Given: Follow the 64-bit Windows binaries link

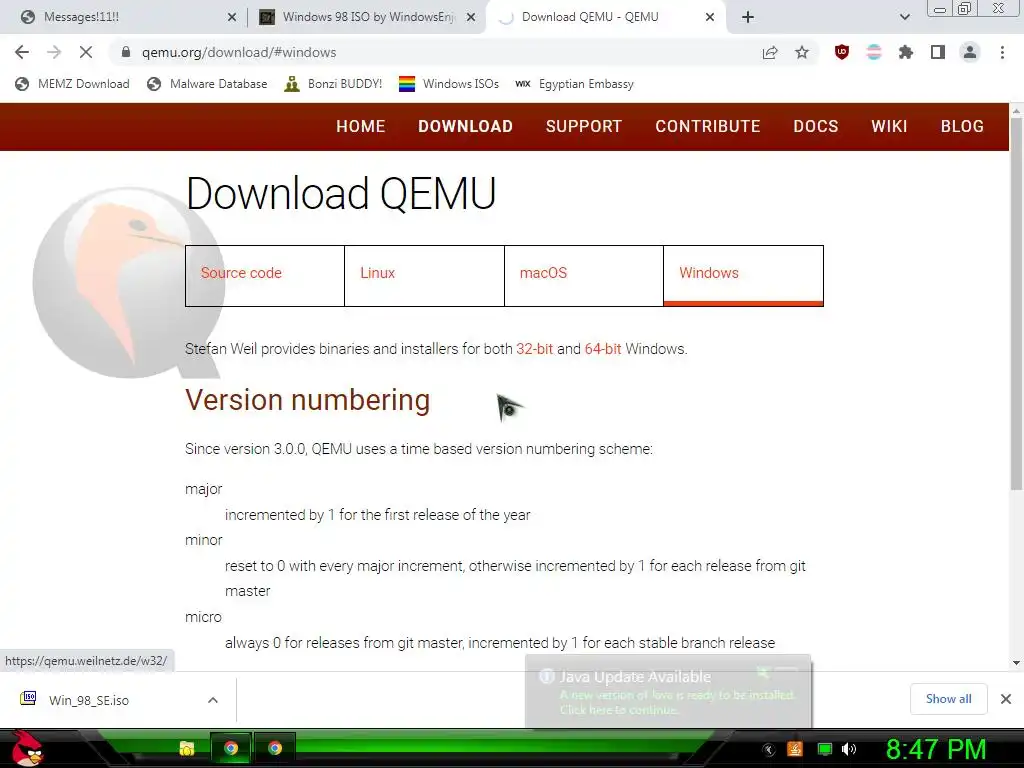Looking at the screenshot, I should (x=603, y=349).
